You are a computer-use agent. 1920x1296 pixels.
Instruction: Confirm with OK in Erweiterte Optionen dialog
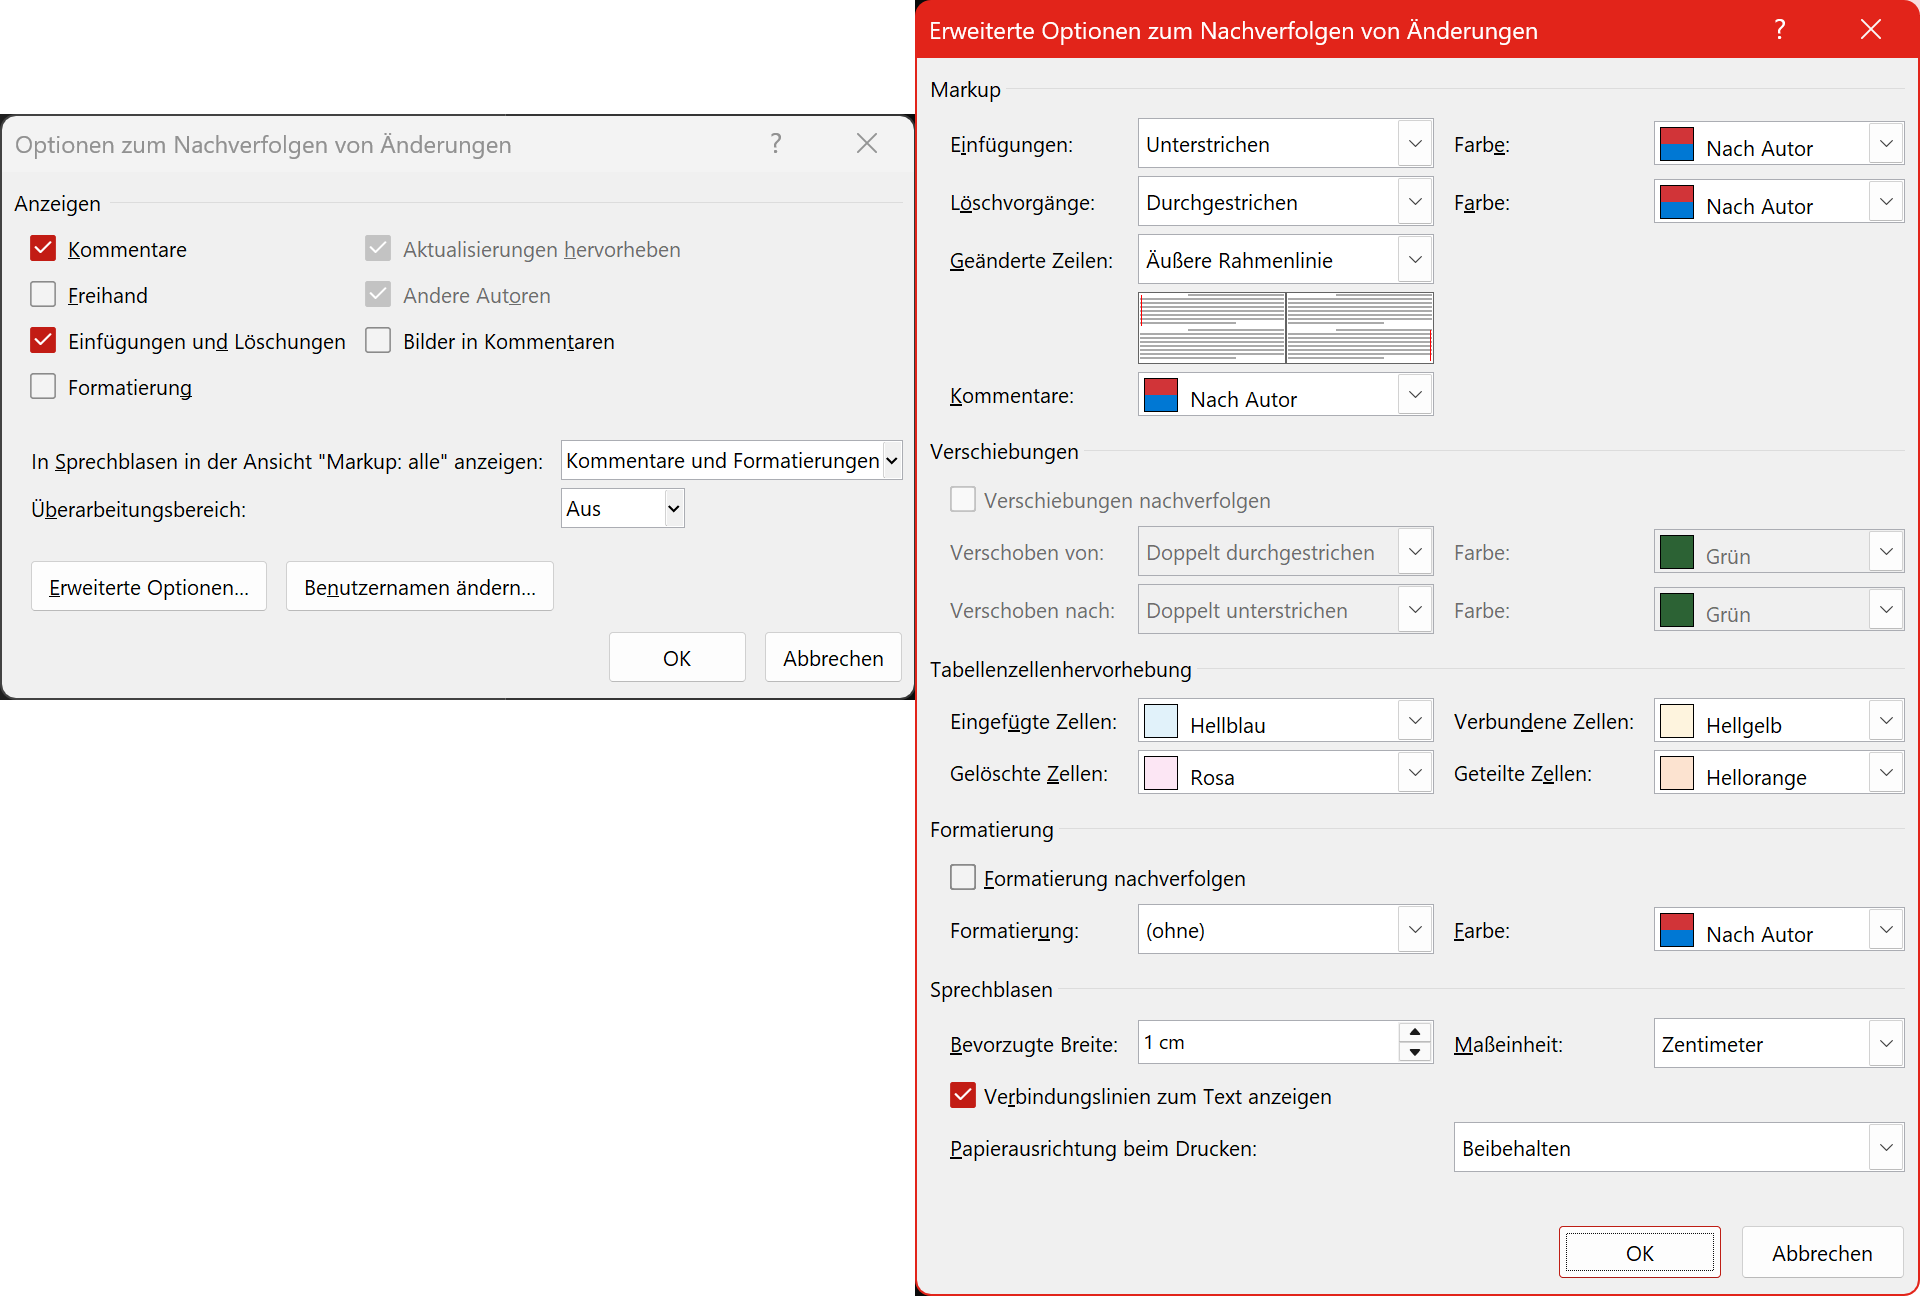1639,1253
